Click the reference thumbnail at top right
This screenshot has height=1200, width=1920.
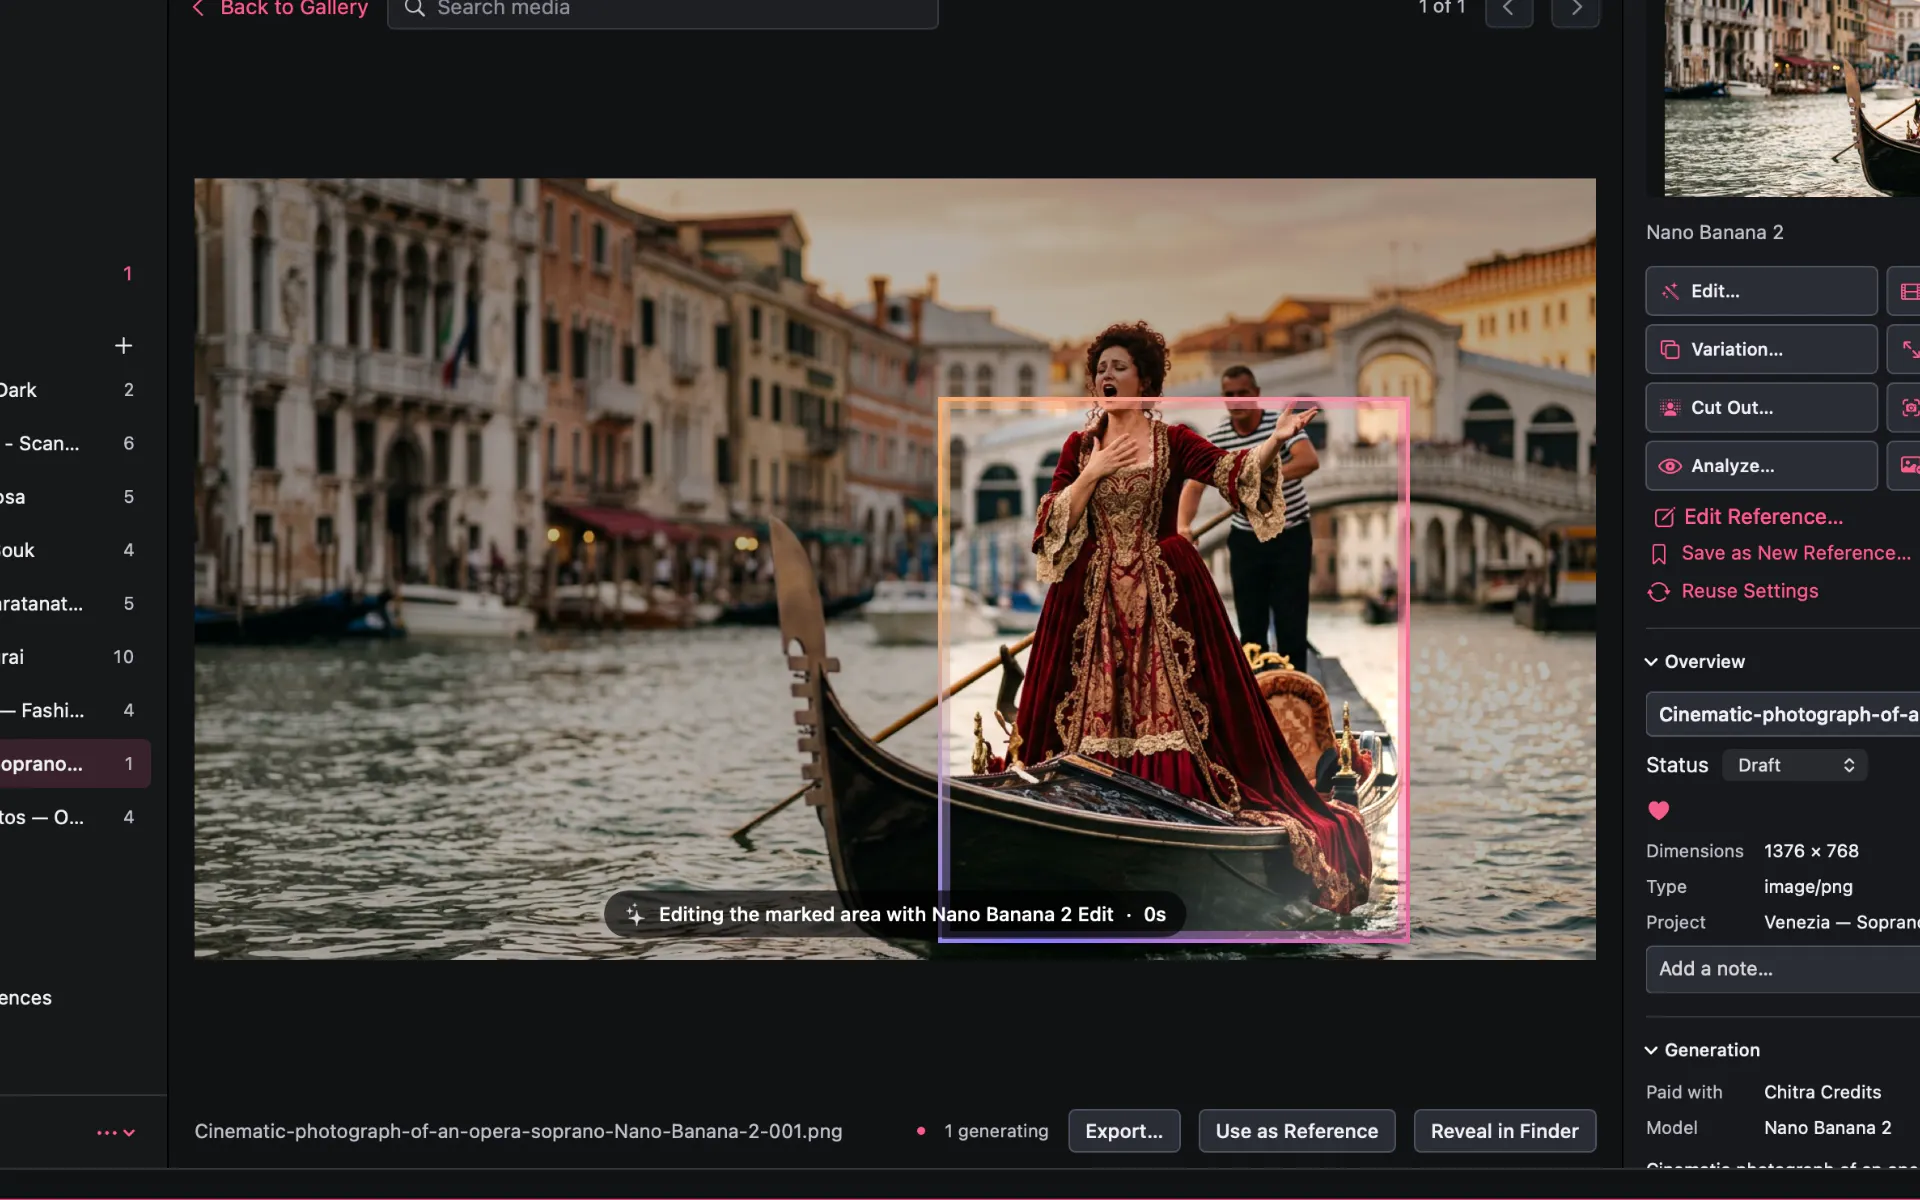click(1791, 98)
